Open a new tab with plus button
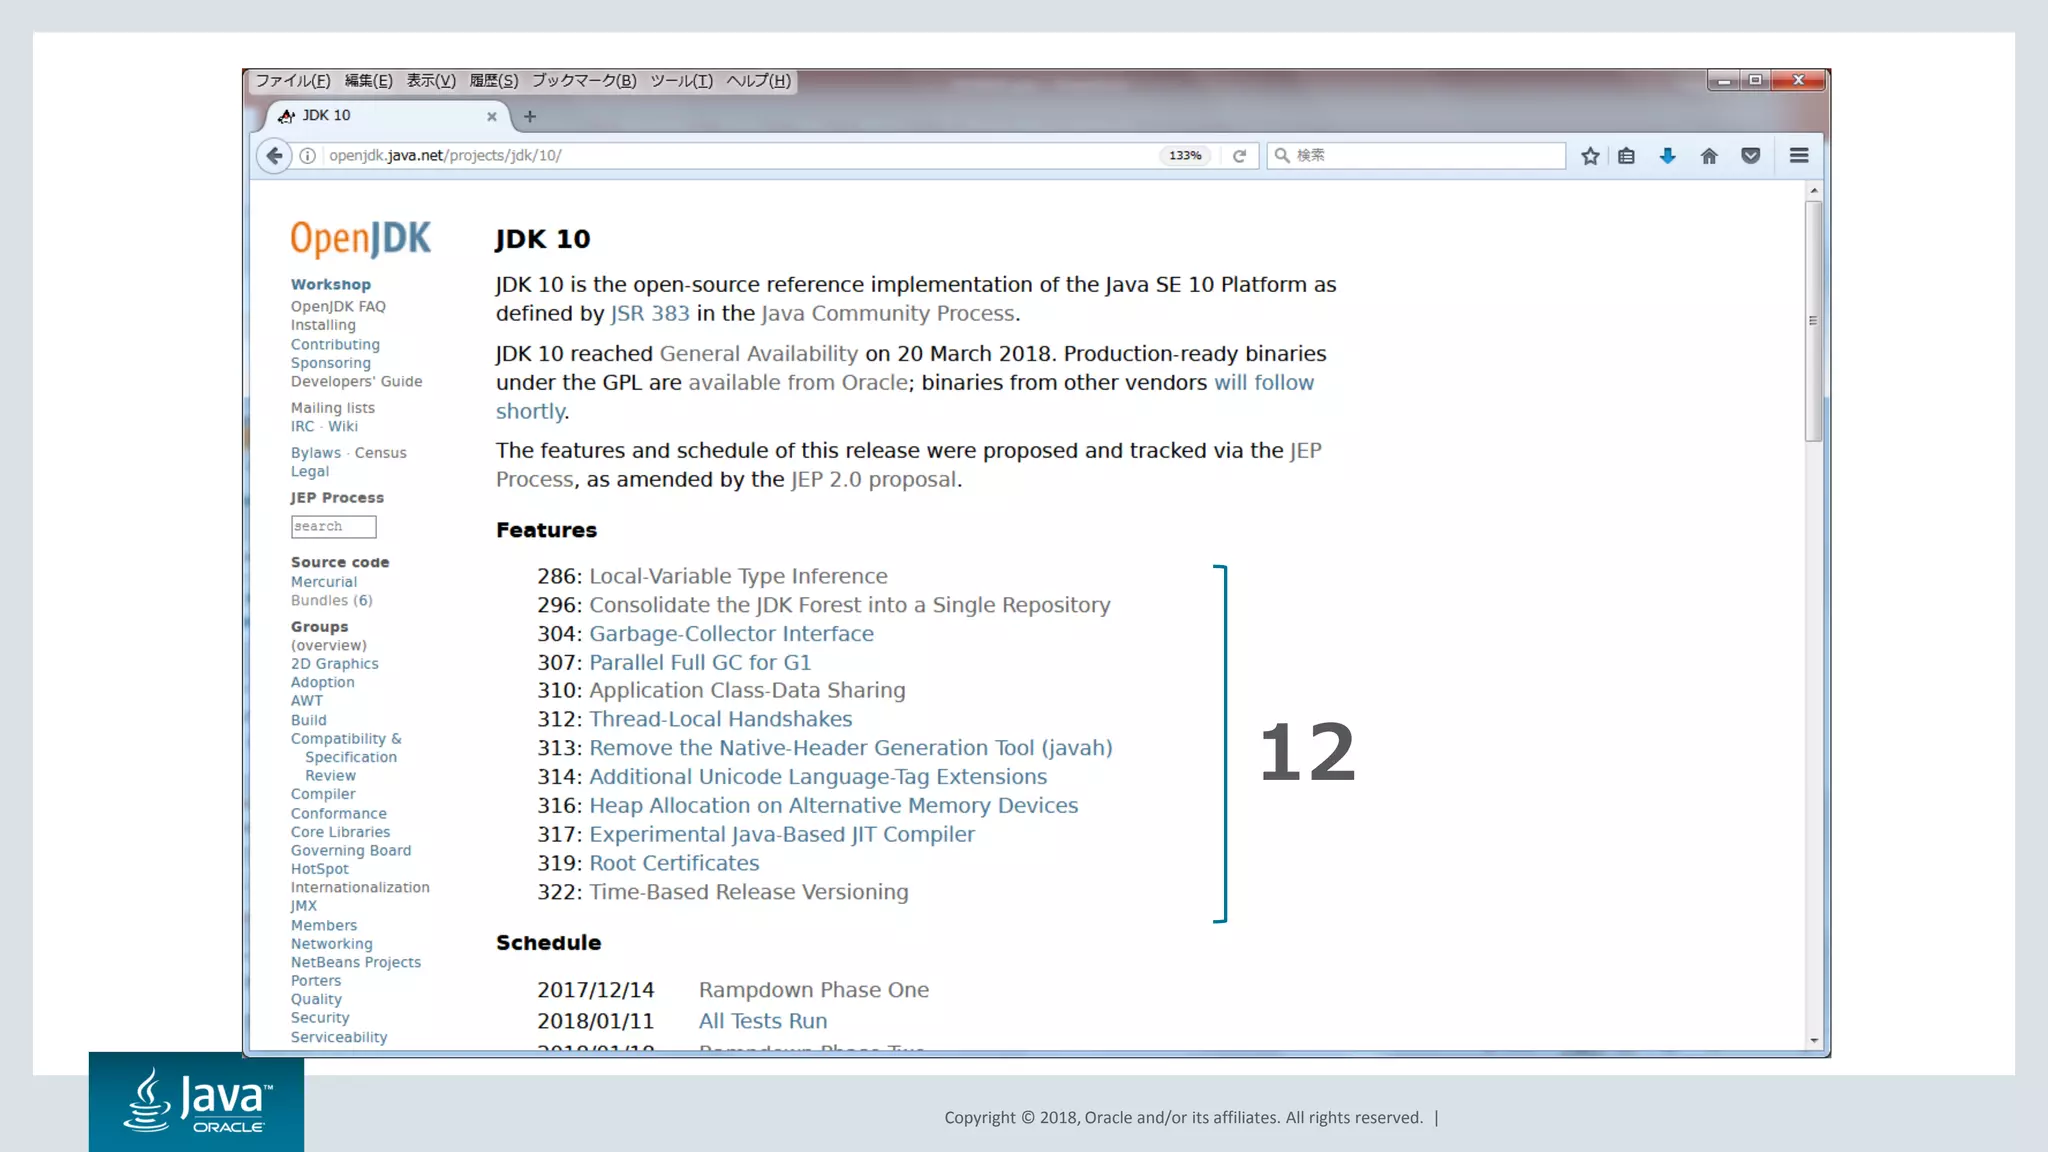Image resolution: width=2048 pixels, height=1152 pixels. pos(530,116)
